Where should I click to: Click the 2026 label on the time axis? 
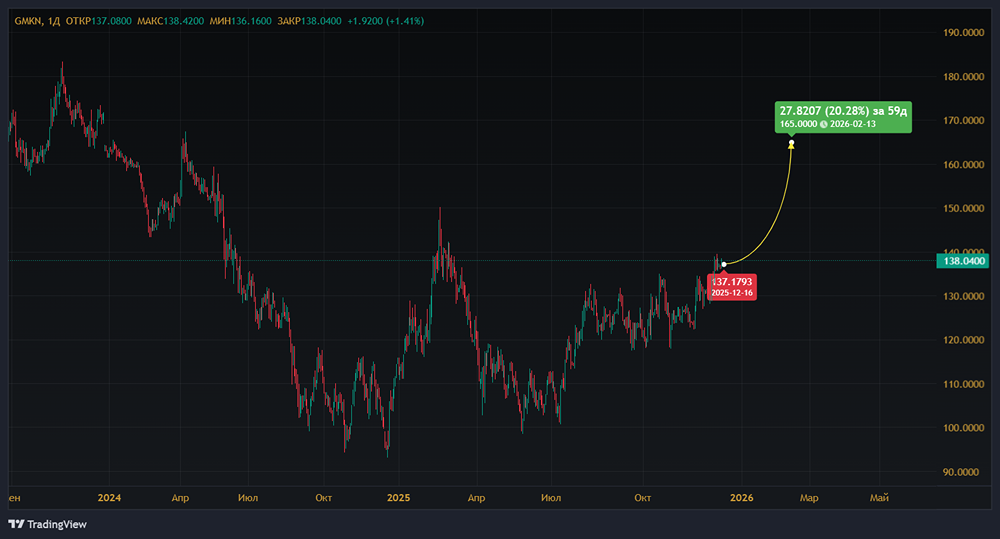click(x=741, y=497)
